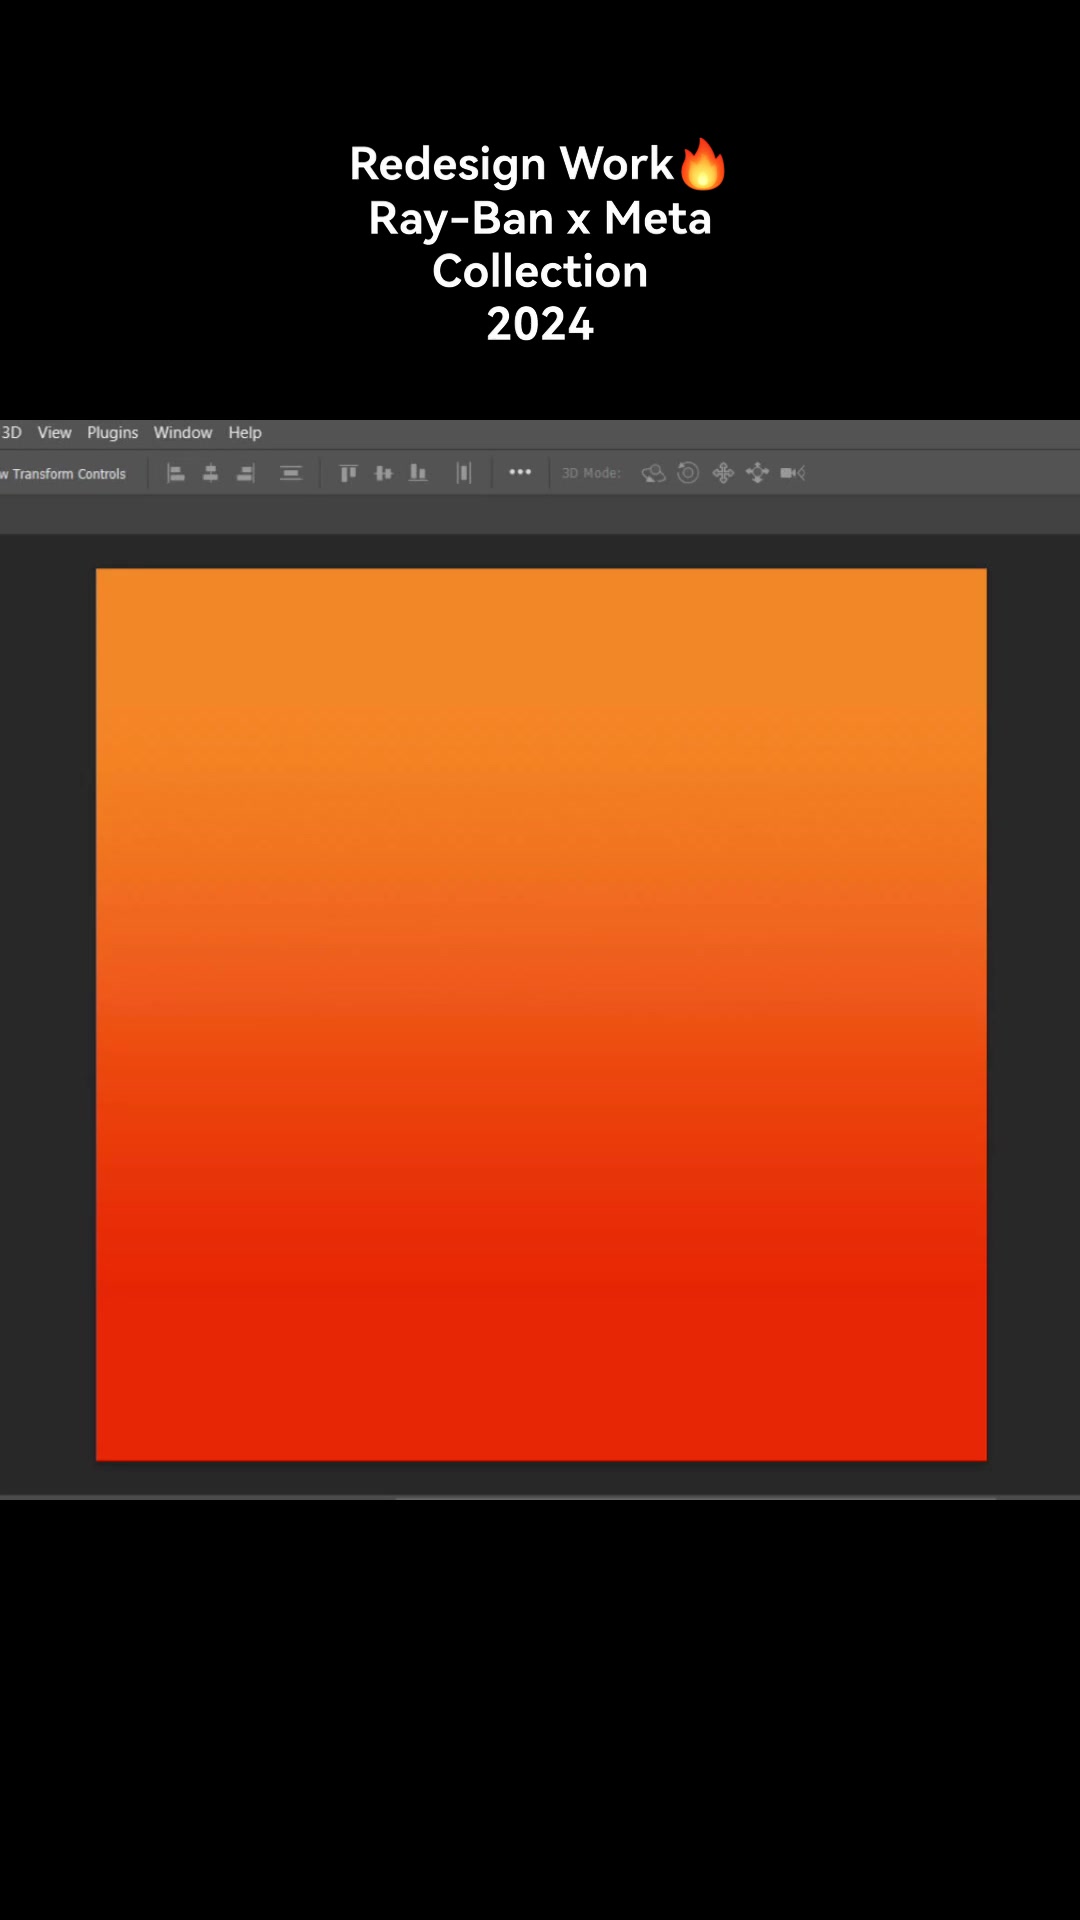Open the 3D menu

point(11,433)
